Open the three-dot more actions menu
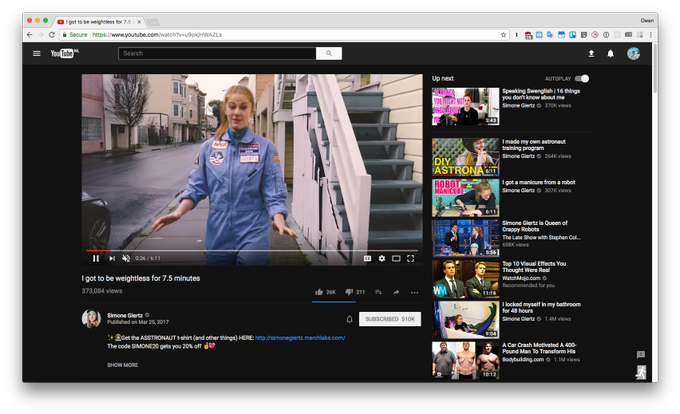This screenshot has height=414, width=680. click(x=415, y=293)
